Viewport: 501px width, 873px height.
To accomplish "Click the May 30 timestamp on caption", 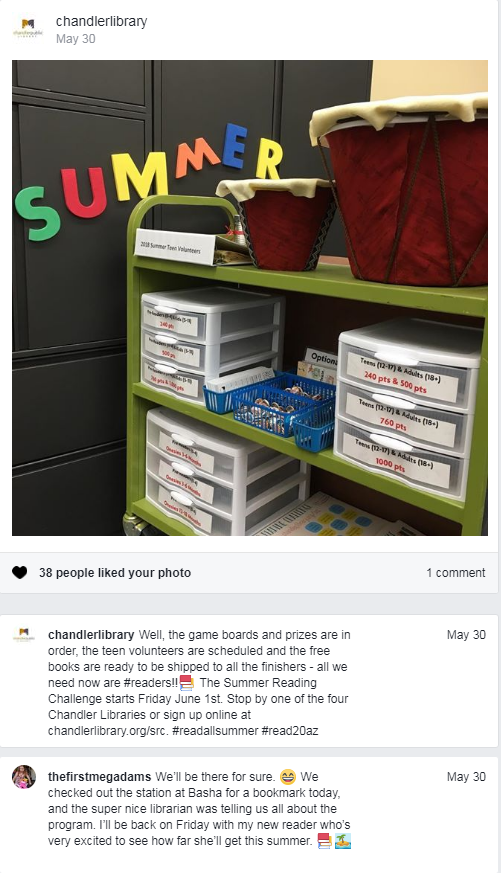I will pos(466,635).
